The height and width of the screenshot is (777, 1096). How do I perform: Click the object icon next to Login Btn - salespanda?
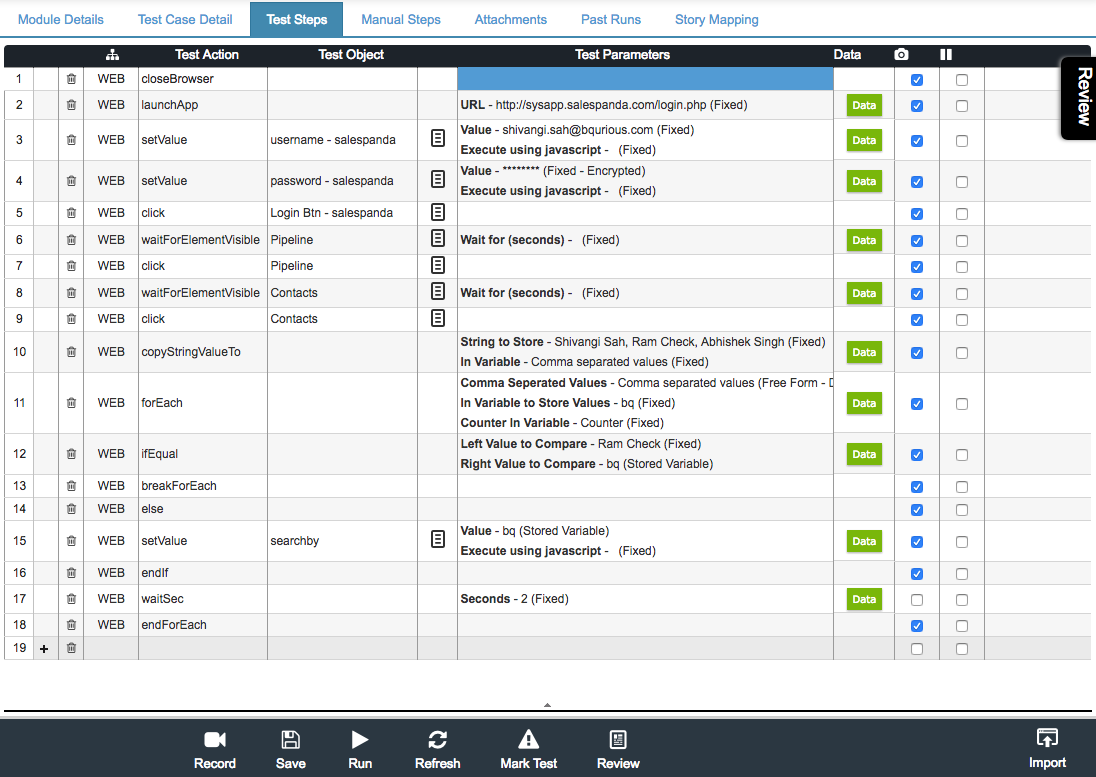pos(438,212)
